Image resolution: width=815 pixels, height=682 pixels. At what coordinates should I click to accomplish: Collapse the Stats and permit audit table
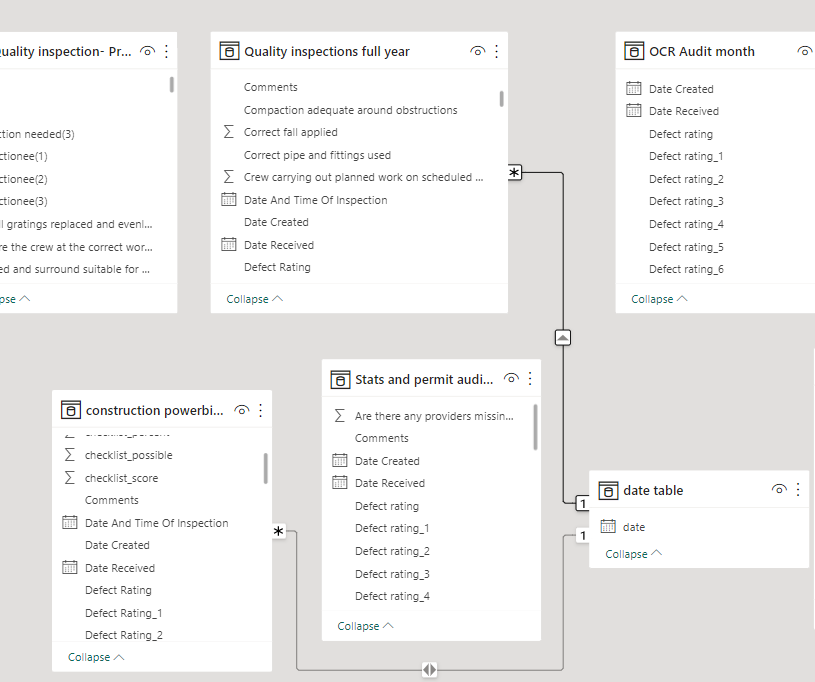pyautogui.click(x=365, y=626)
